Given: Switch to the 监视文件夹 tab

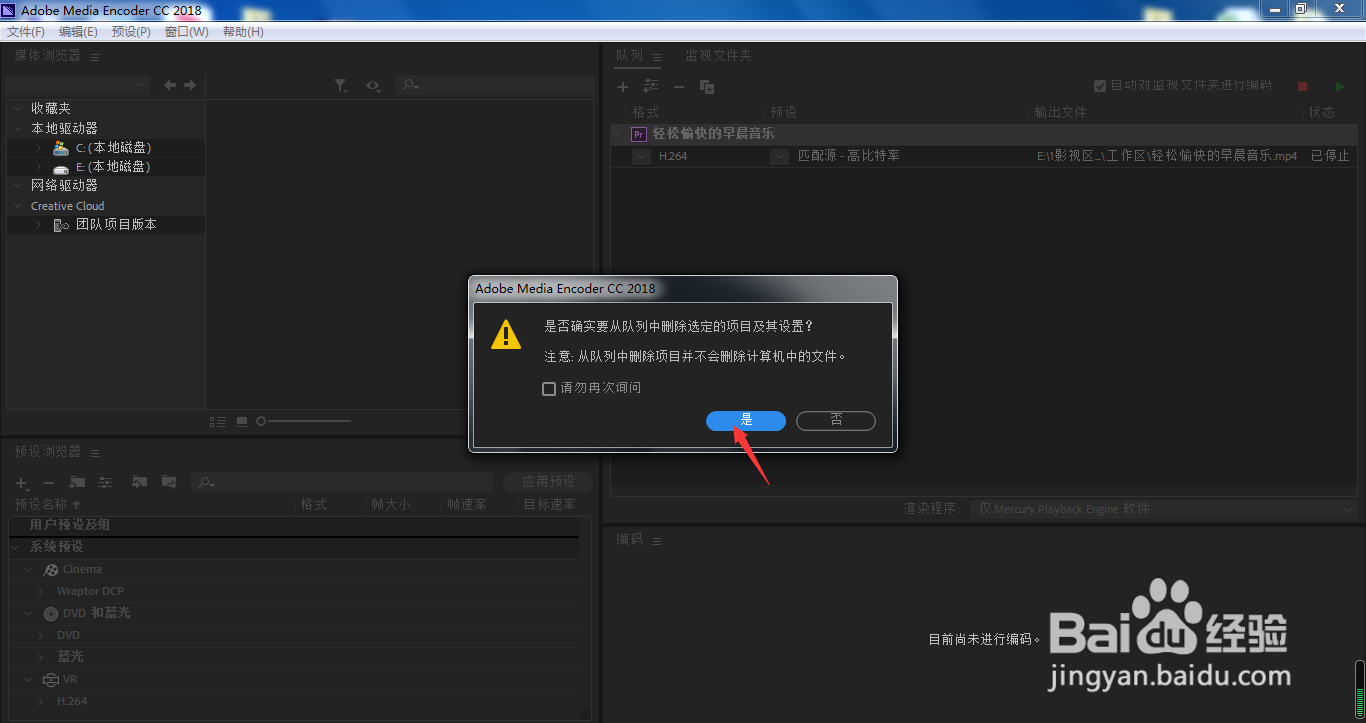Looking at the screenshot, I should (718, 56).
